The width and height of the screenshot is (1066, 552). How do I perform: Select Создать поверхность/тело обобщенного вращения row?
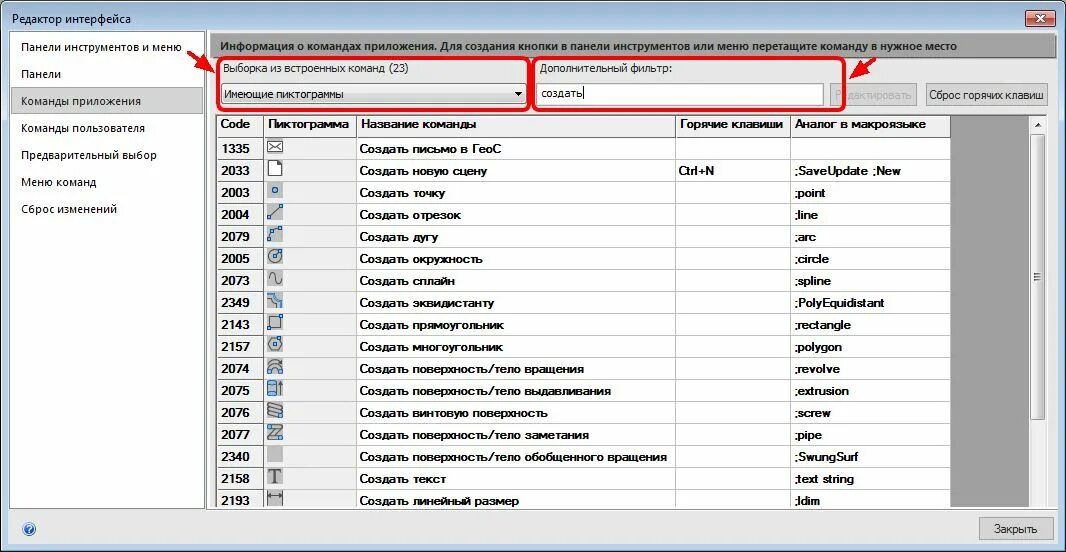[x=583, y=457]
